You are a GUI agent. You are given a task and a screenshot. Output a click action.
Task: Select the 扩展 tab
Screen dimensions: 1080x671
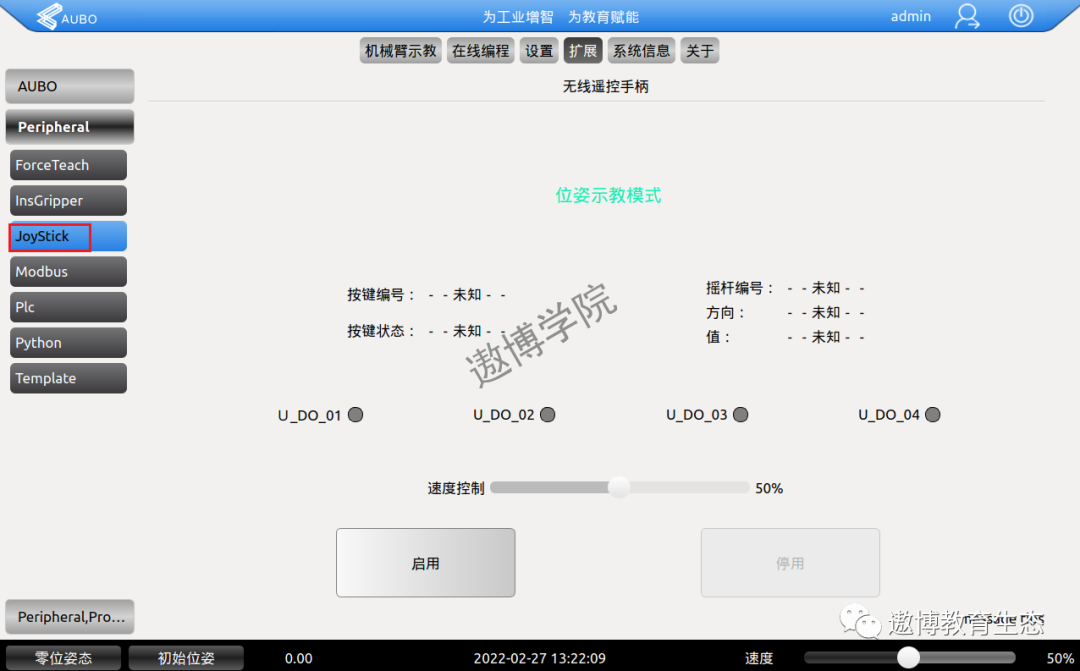583,50
